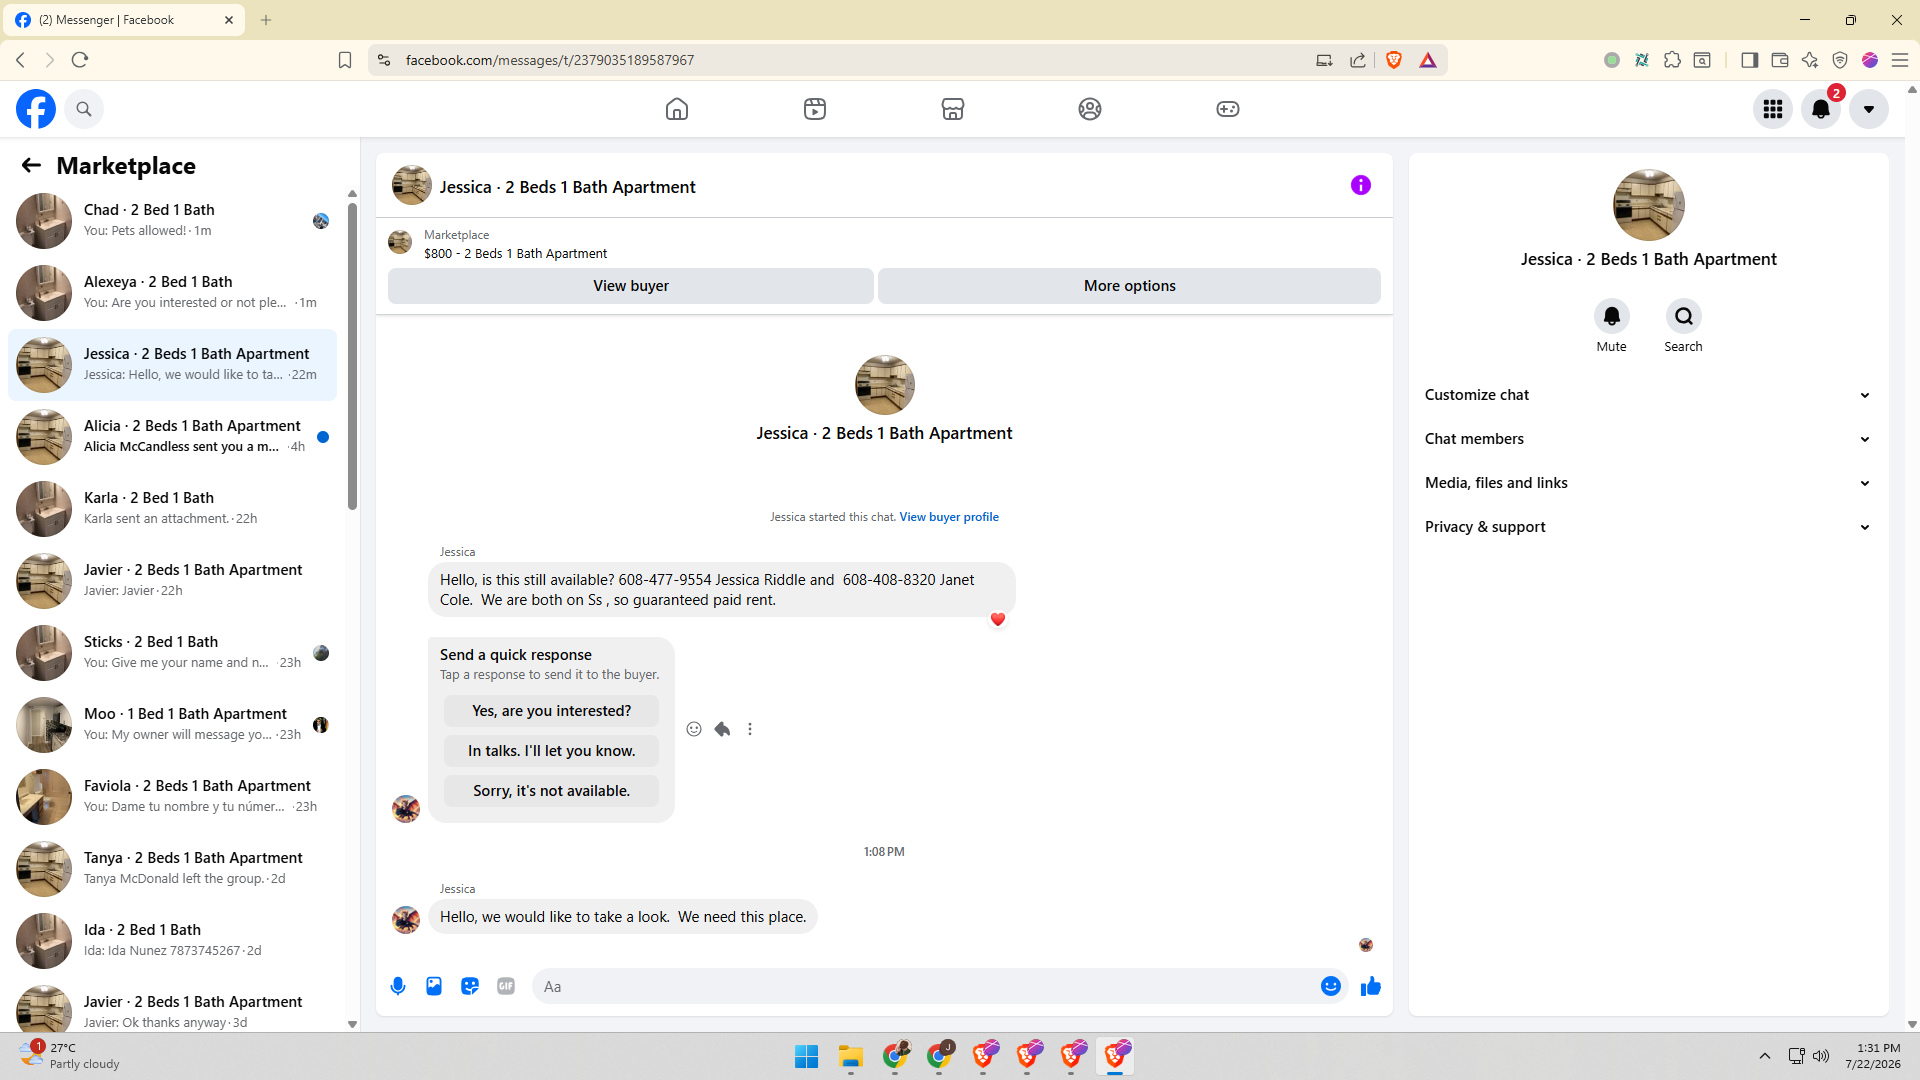Screen dimensions: 1920x1080
Task: Record a voice clip with microphone icon
Action: (398, 986)
